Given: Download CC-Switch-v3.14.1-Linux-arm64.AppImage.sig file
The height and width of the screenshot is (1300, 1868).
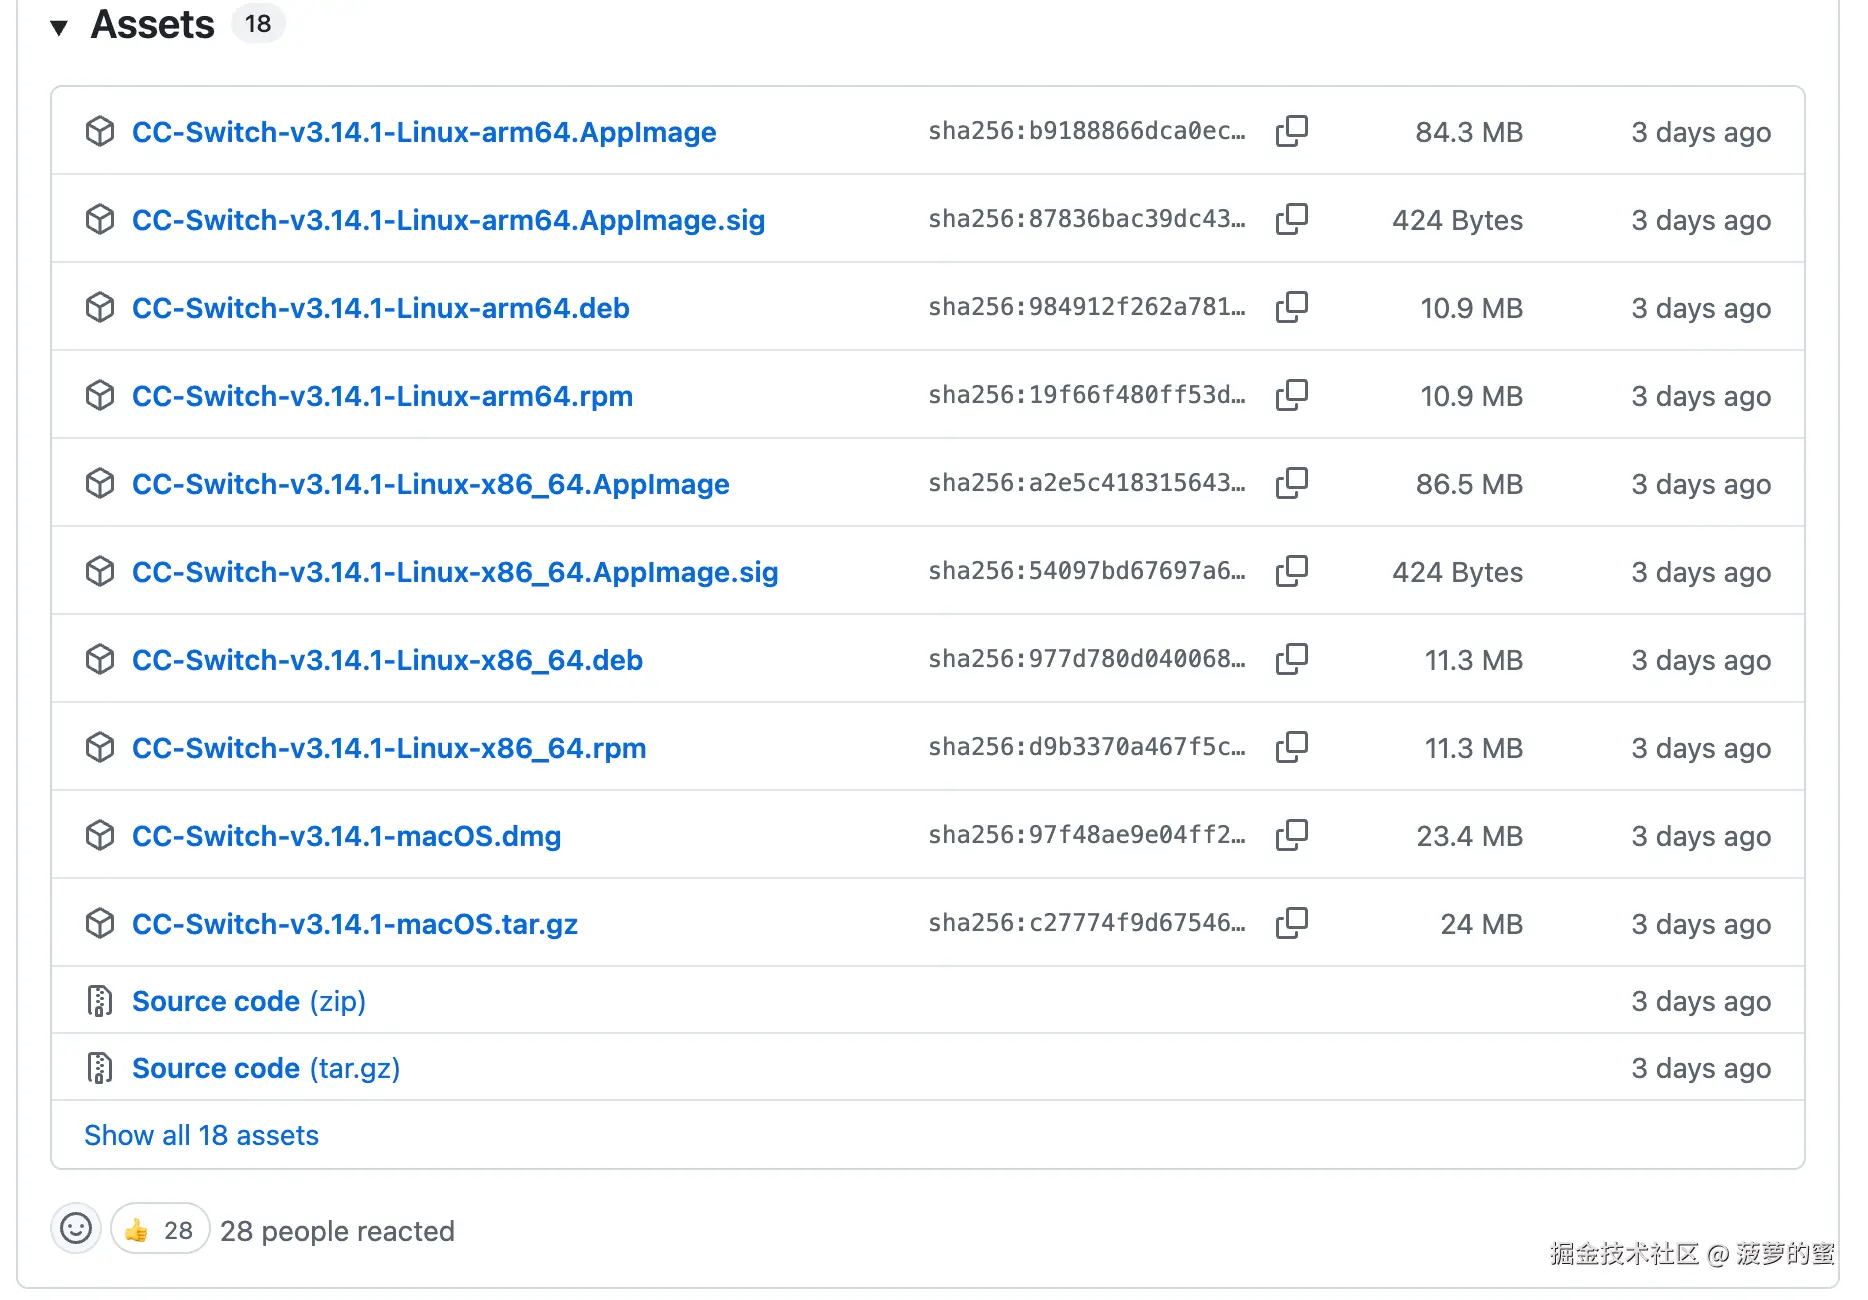Looking at the screenshot, I should point(448,220).
